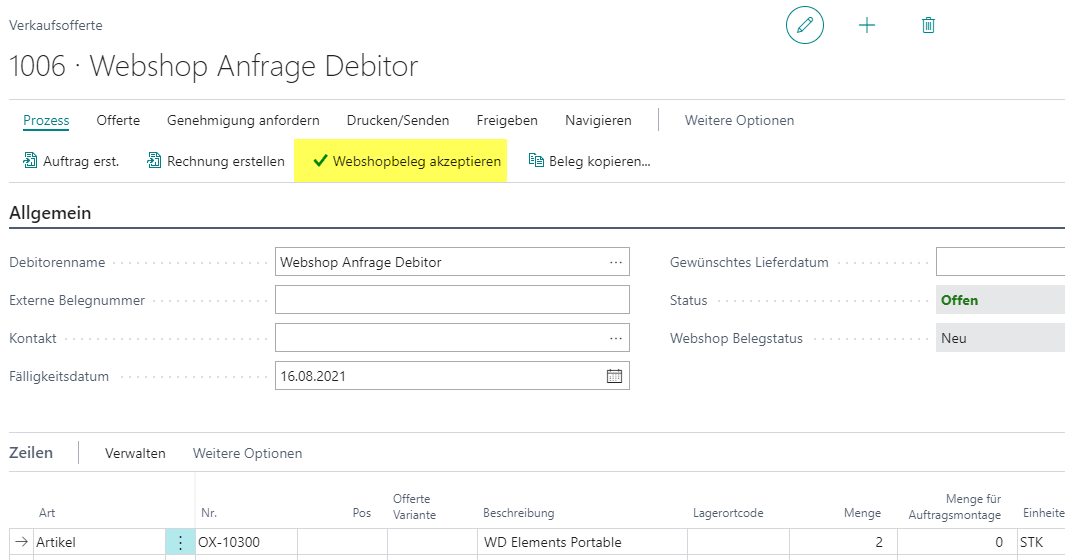
Task: Click the Pos column header
Action: pyautogui.click(x=361, y=513)
